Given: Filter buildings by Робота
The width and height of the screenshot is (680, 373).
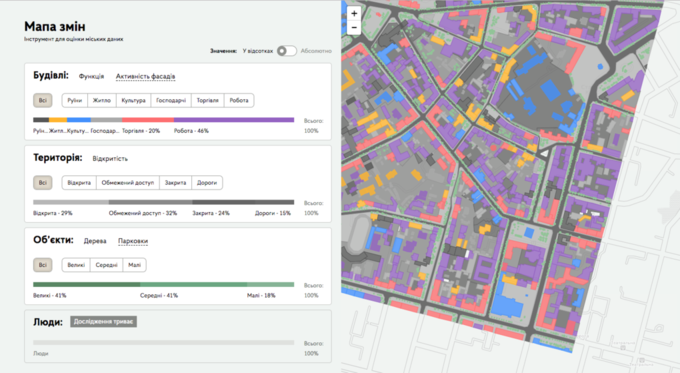Looking at the screenshot, I should (239, 100).
